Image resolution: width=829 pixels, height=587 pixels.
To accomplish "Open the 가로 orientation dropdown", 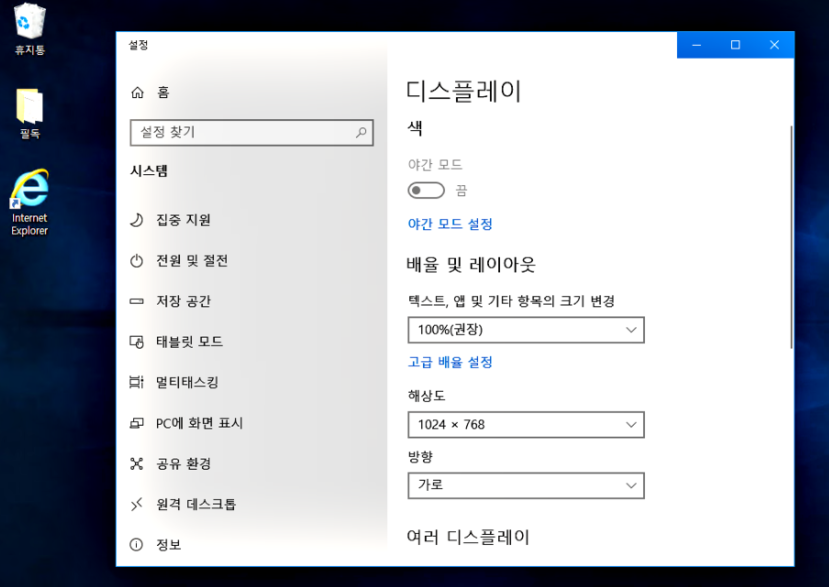I will [526, 485].
